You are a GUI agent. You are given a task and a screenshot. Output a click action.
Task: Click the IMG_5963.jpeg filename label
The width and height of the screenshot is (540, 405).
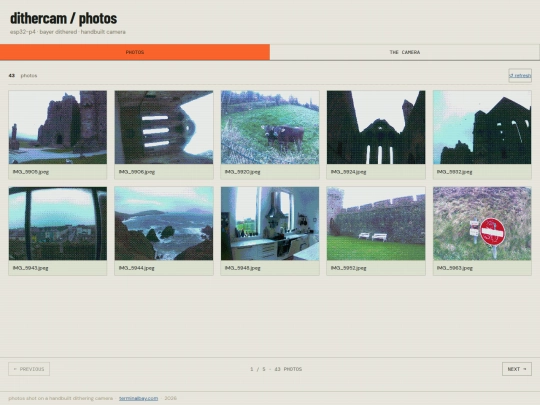[454, 268]
